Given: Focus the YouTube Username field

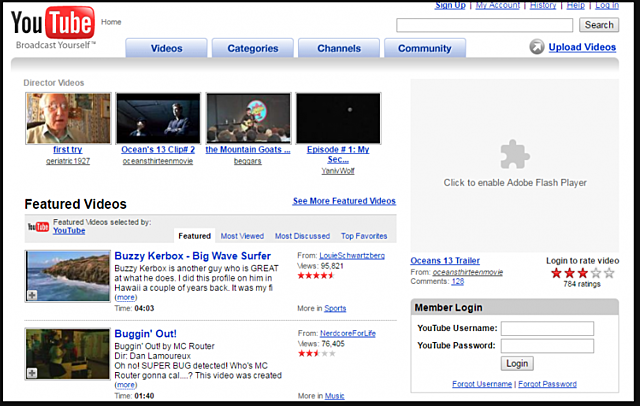Looking at the screenshot, I should pyautogui.click(x=547, y=328).
